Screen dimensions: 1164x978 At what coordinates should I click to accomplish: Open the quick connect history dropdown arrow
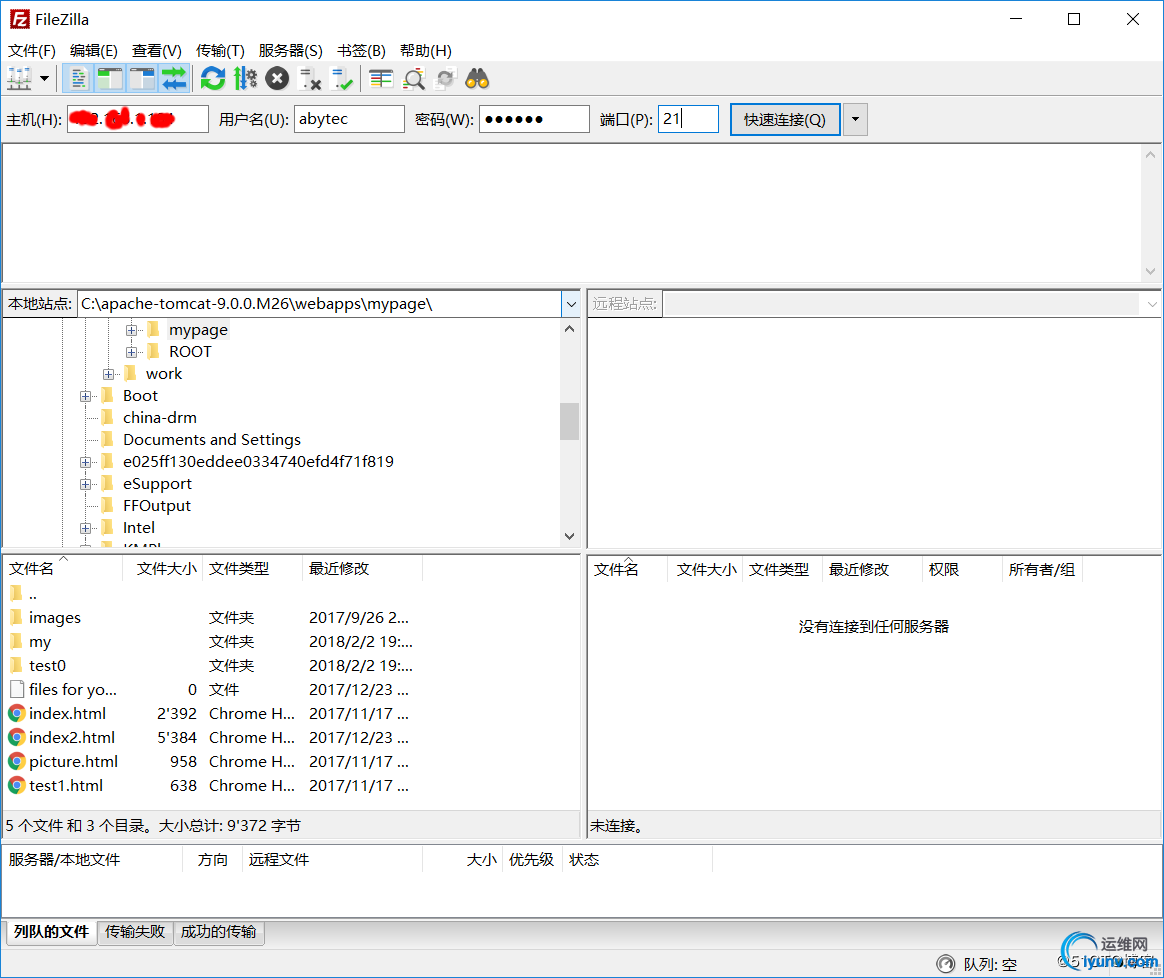coord(855,120)
